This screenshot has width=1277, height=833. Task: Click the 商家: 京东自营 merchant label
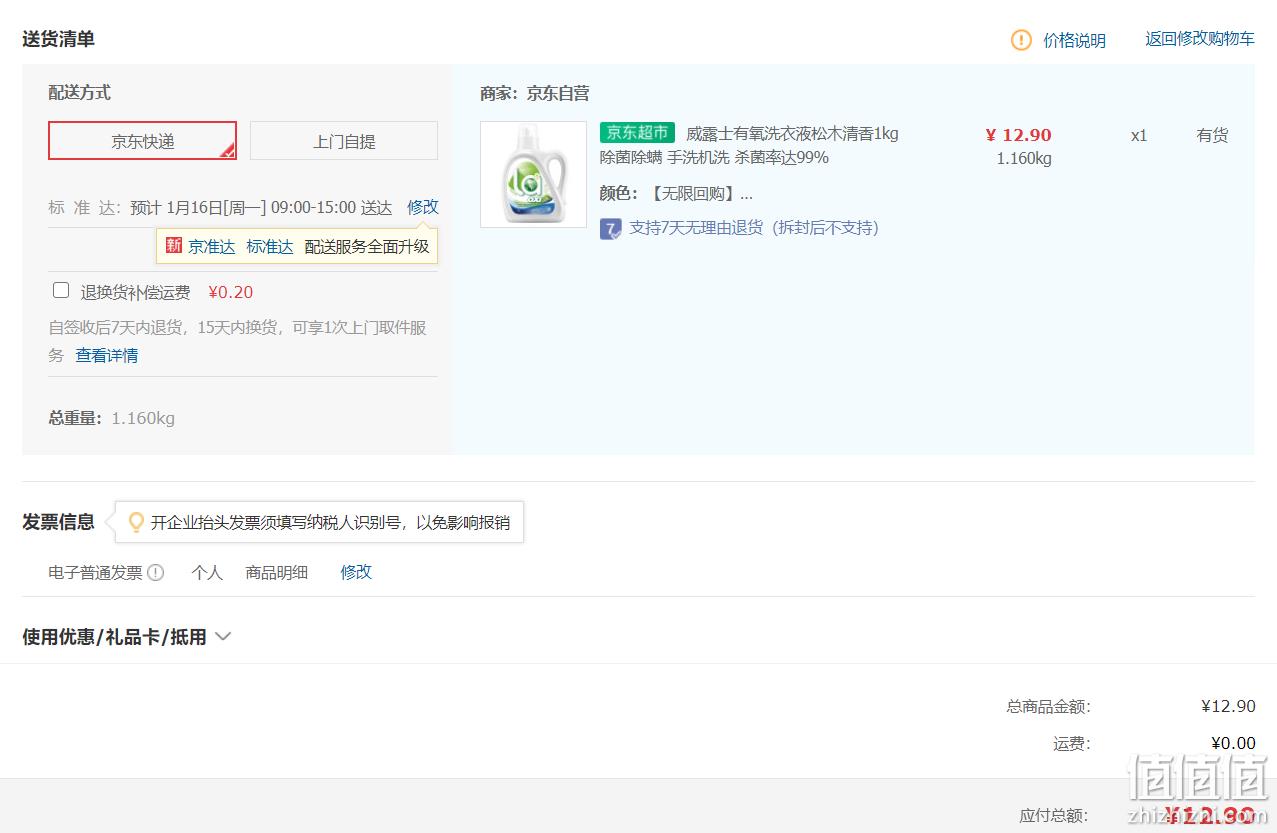(x=535, y=93)
